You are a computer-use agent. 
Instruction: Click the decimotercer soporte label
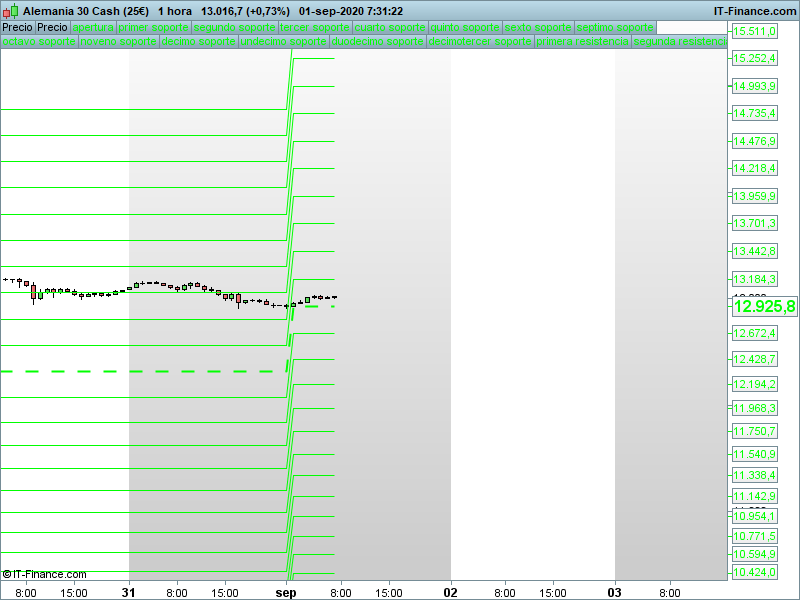[x=480, y=41]
